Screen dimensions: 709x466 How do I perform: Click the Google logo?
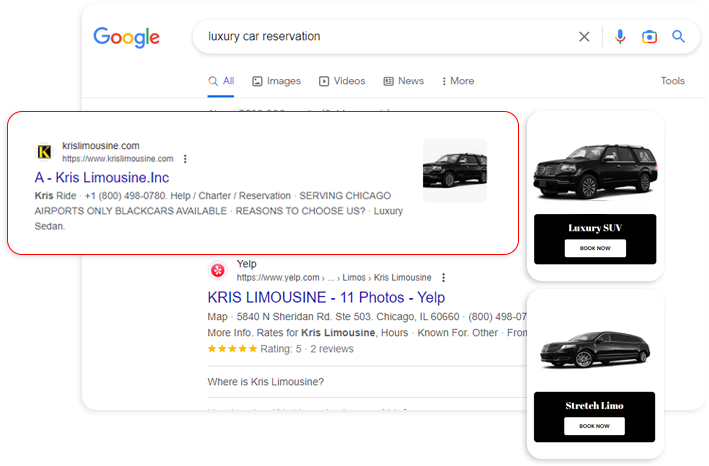click(x=126, y=37)
